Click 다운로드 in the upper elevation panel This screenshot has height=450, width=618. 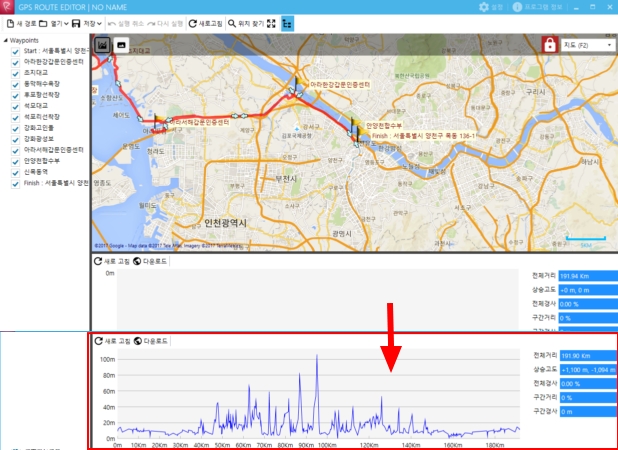[150, 261]
